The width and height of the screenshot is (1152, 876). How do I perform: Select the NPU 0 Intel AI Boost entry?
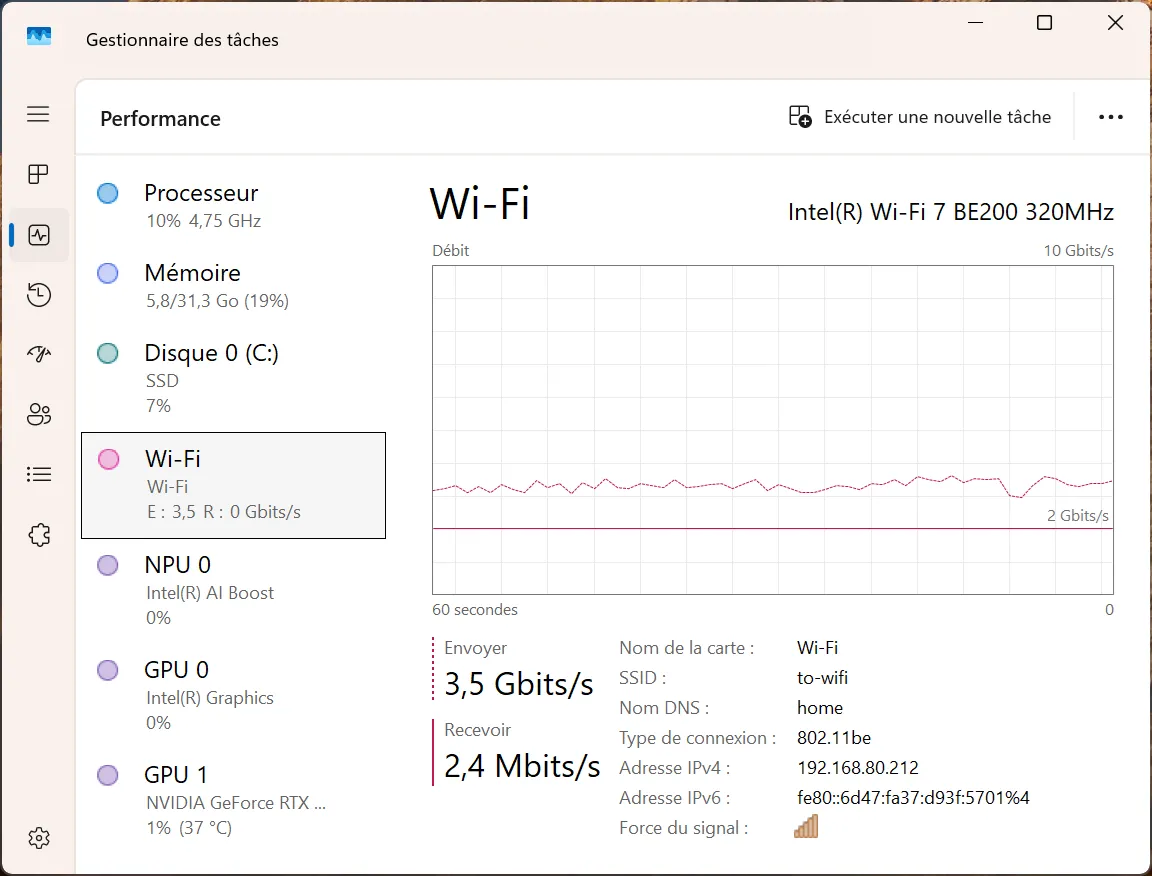point(233,591)
